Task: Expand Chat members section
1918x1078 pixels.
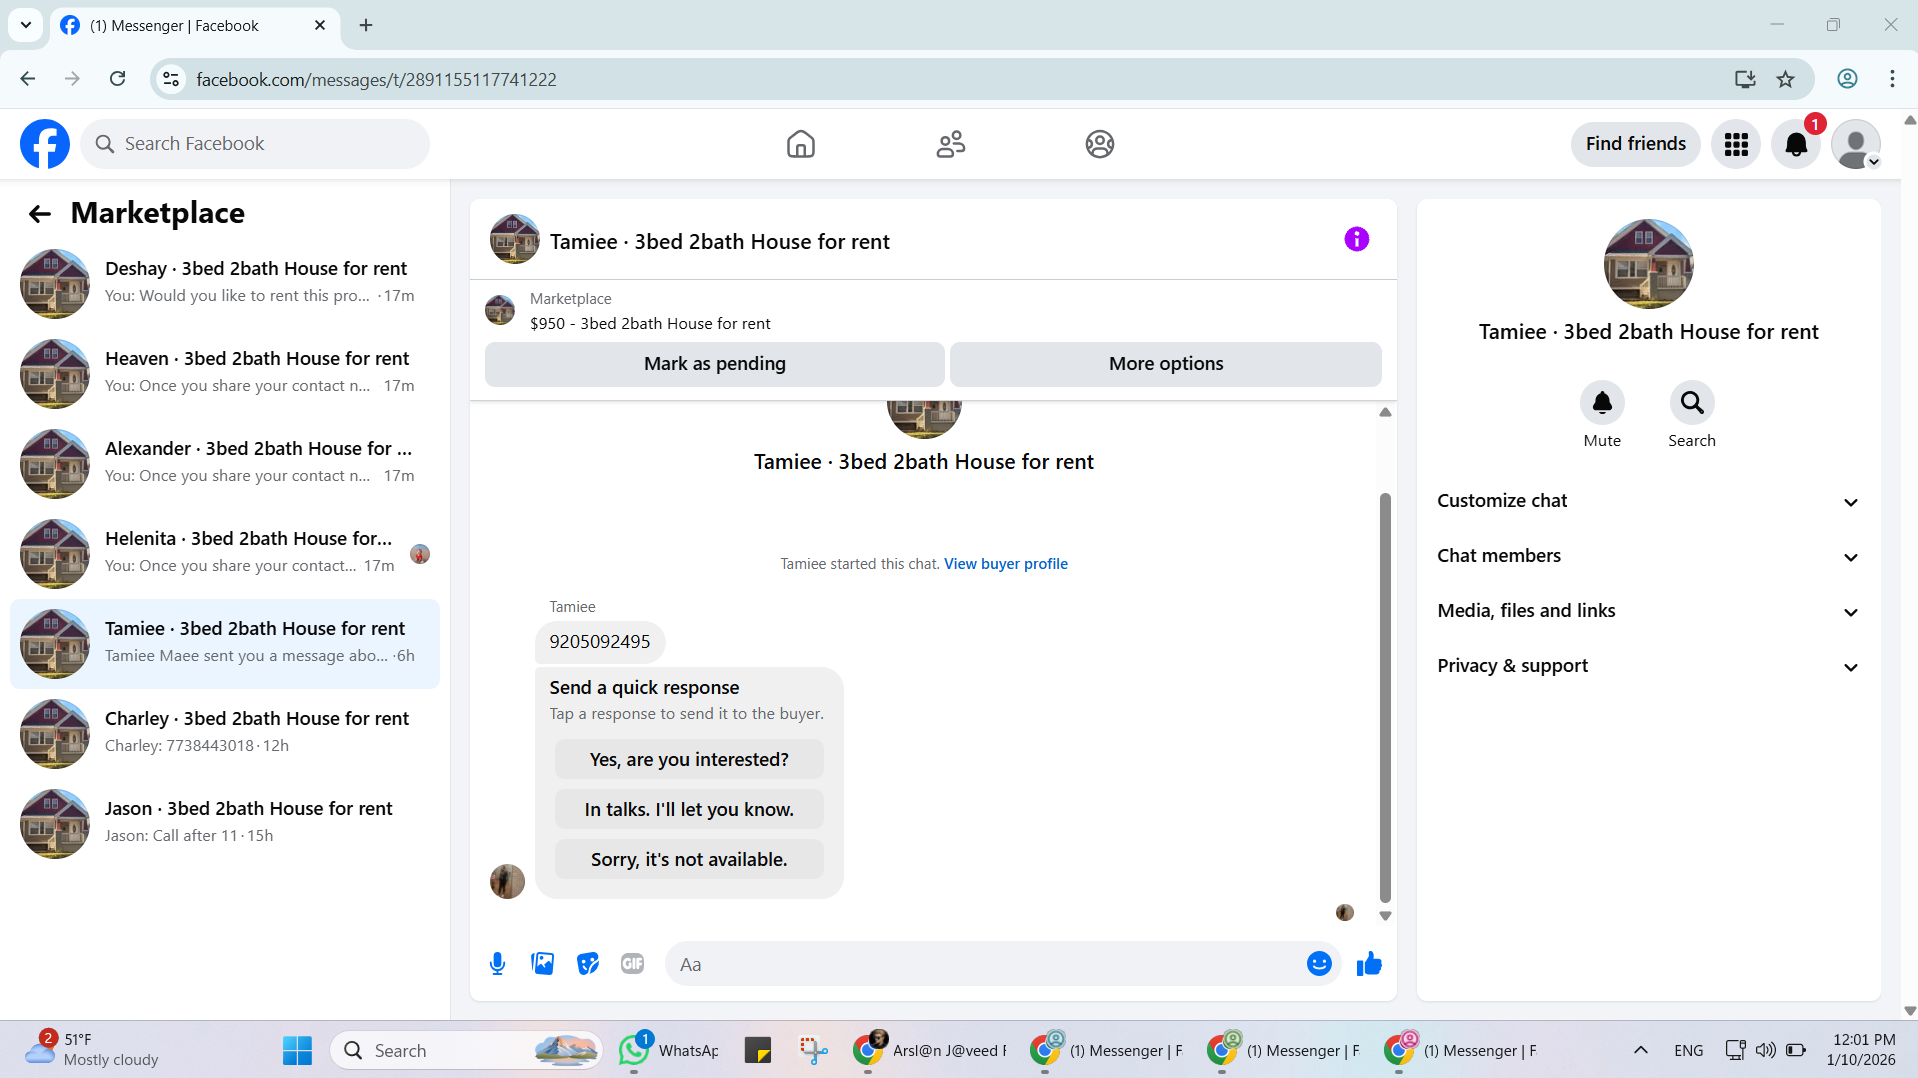Action: (x=1648, y=556)
